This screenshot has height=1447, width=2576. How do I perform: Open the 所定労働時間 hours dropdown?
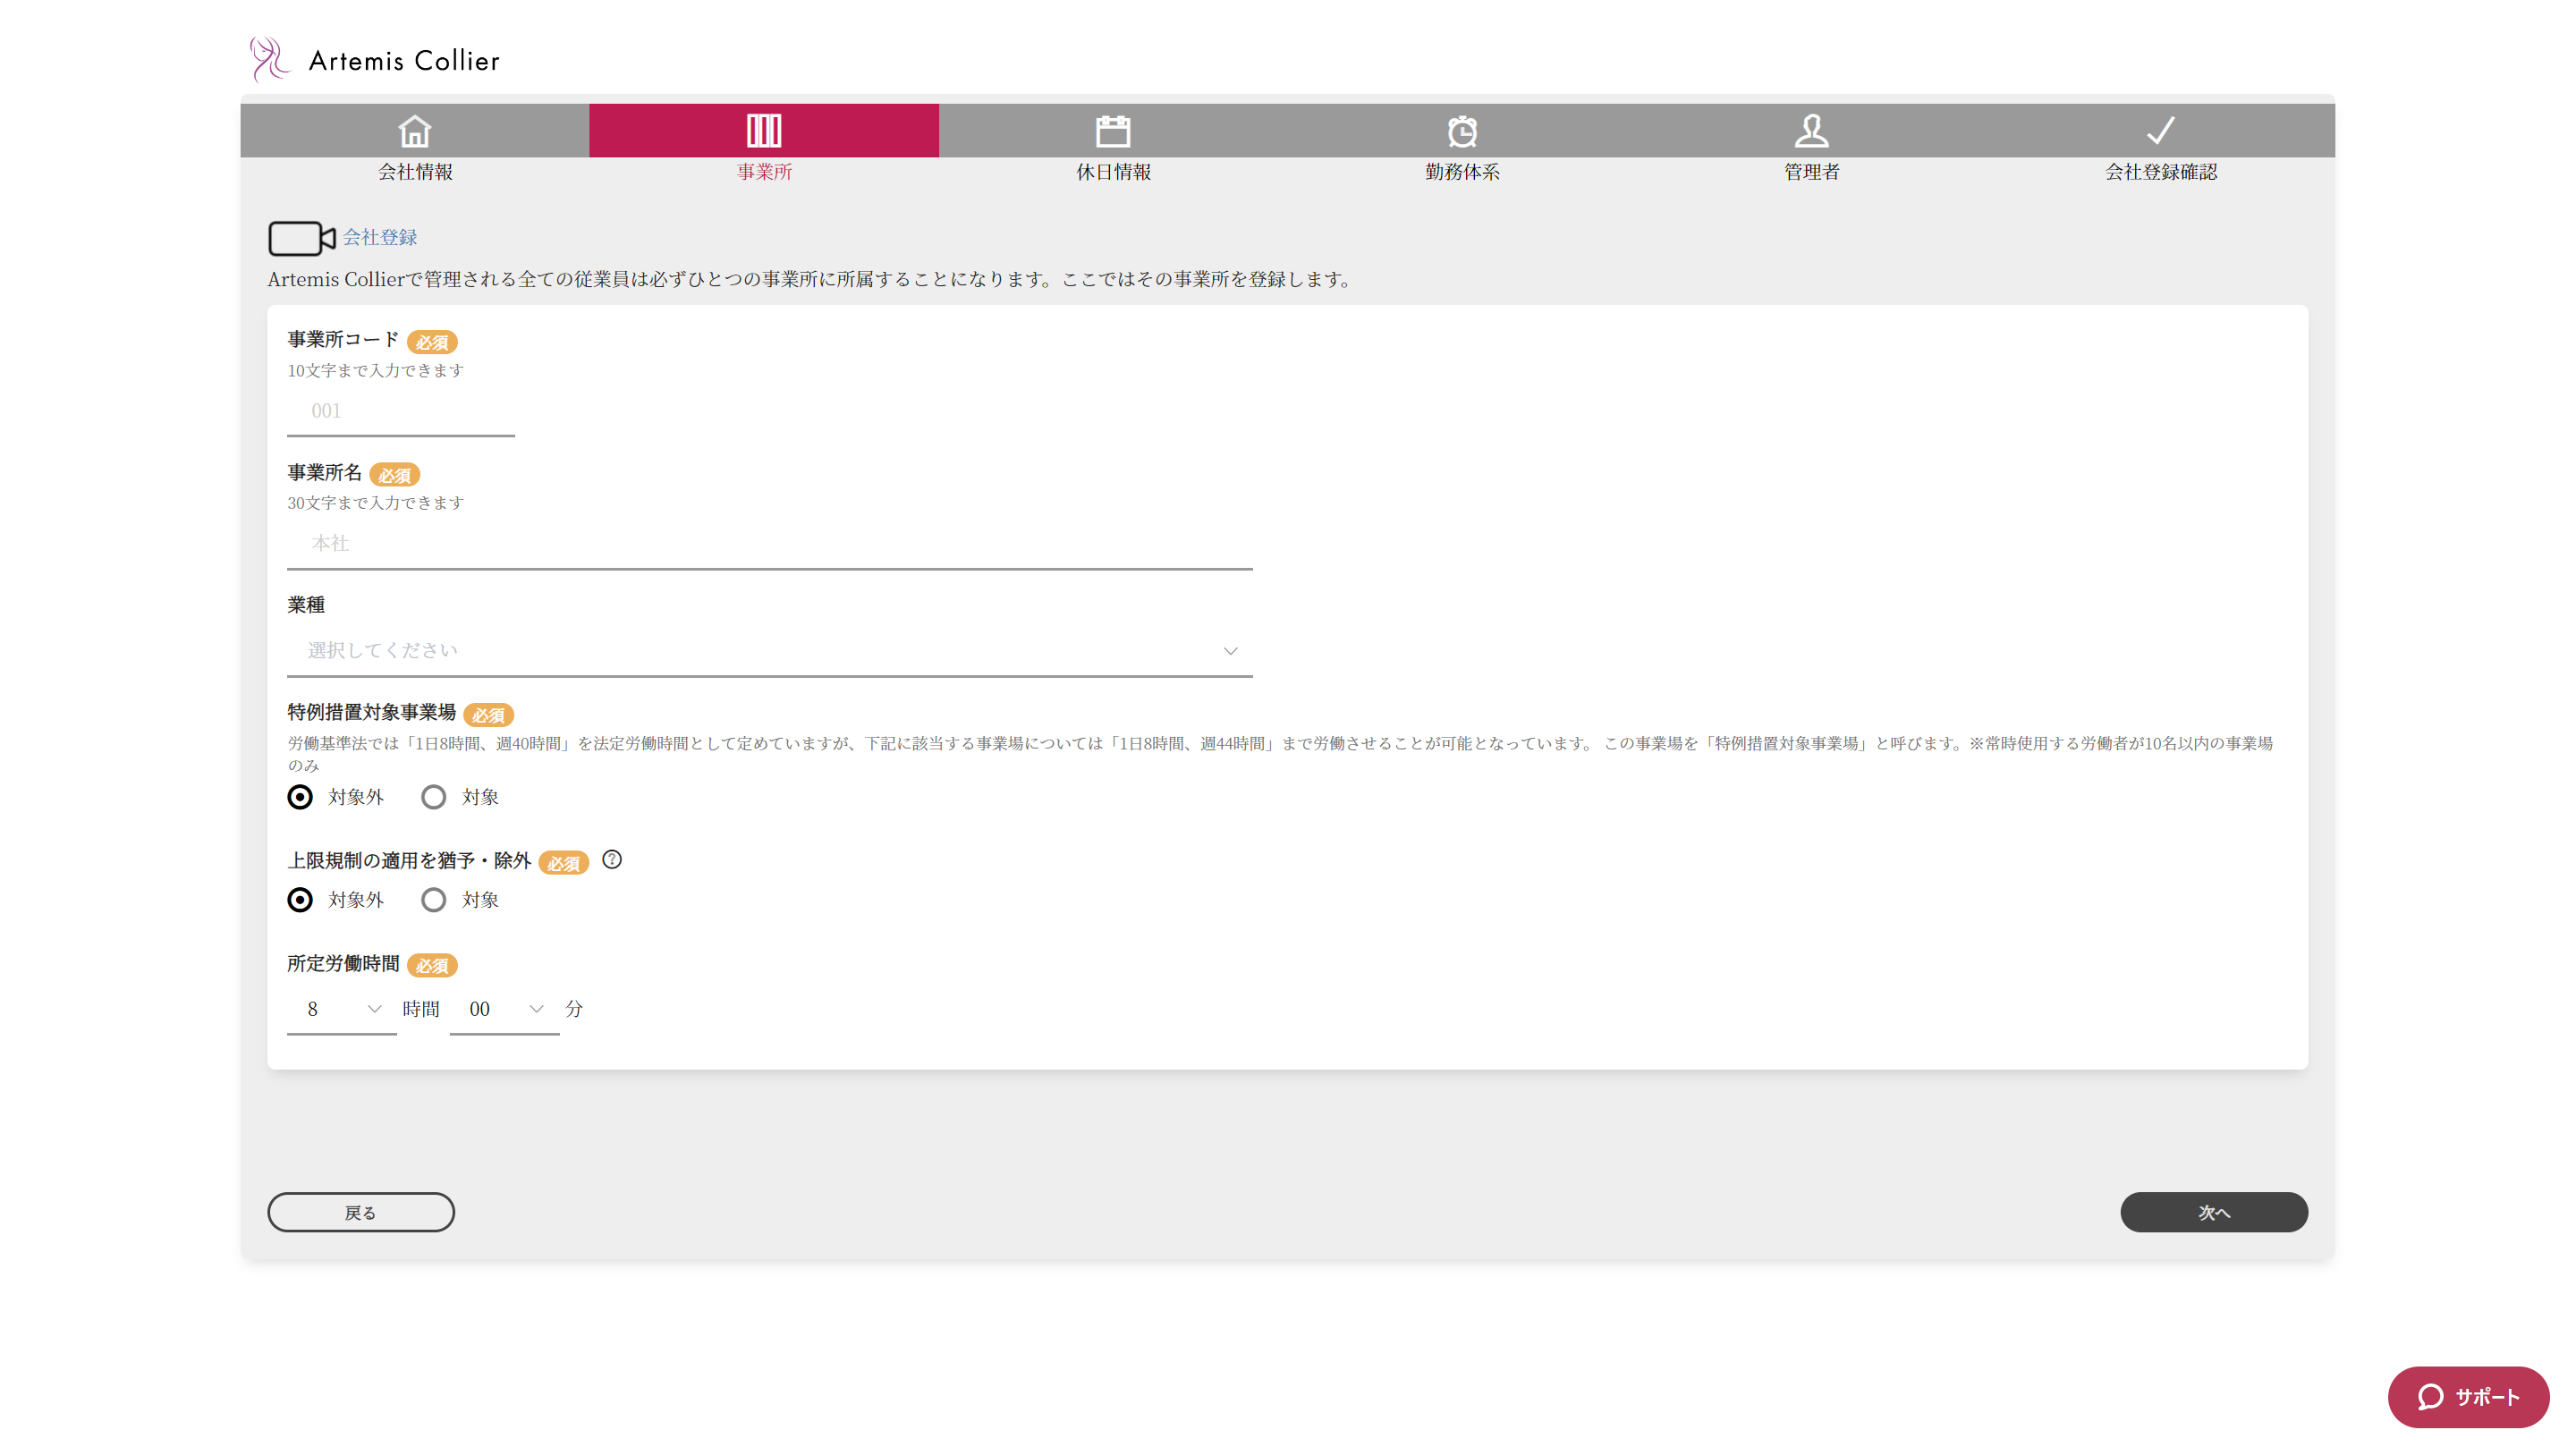[x=341, y=1010]
